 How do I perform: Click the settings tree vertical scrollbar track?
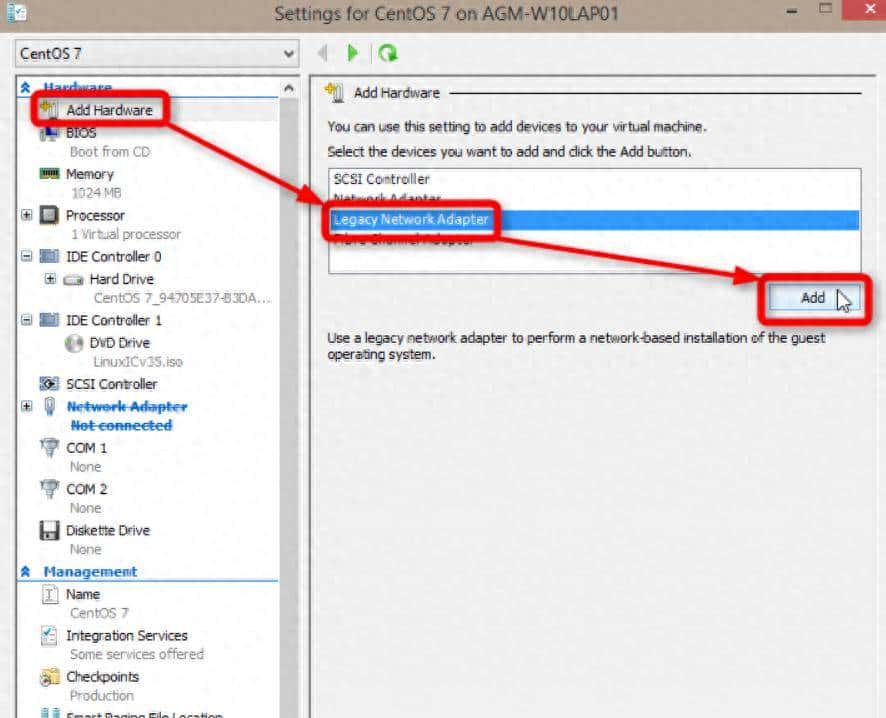click(289, 407)
